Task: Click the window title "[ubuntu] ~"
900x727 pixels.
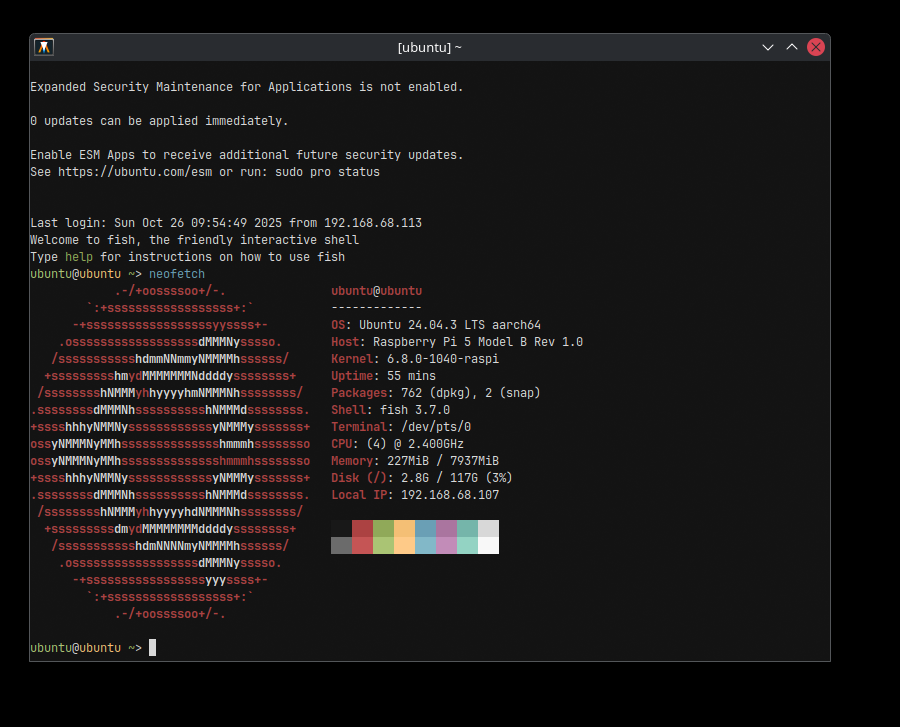Action: pyautogui.click(x=429, y=47)
